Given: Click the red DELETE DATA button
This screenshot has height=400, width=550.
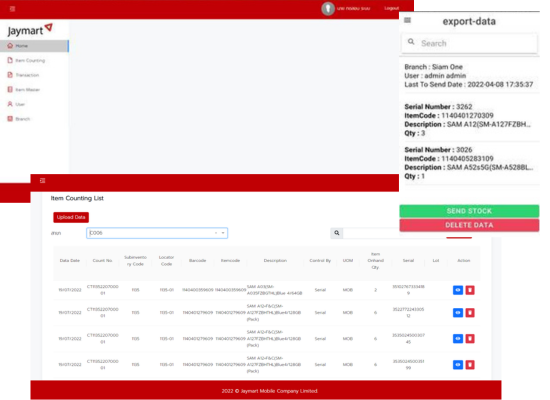Looking at the screenshot, I should pos(469,225).
